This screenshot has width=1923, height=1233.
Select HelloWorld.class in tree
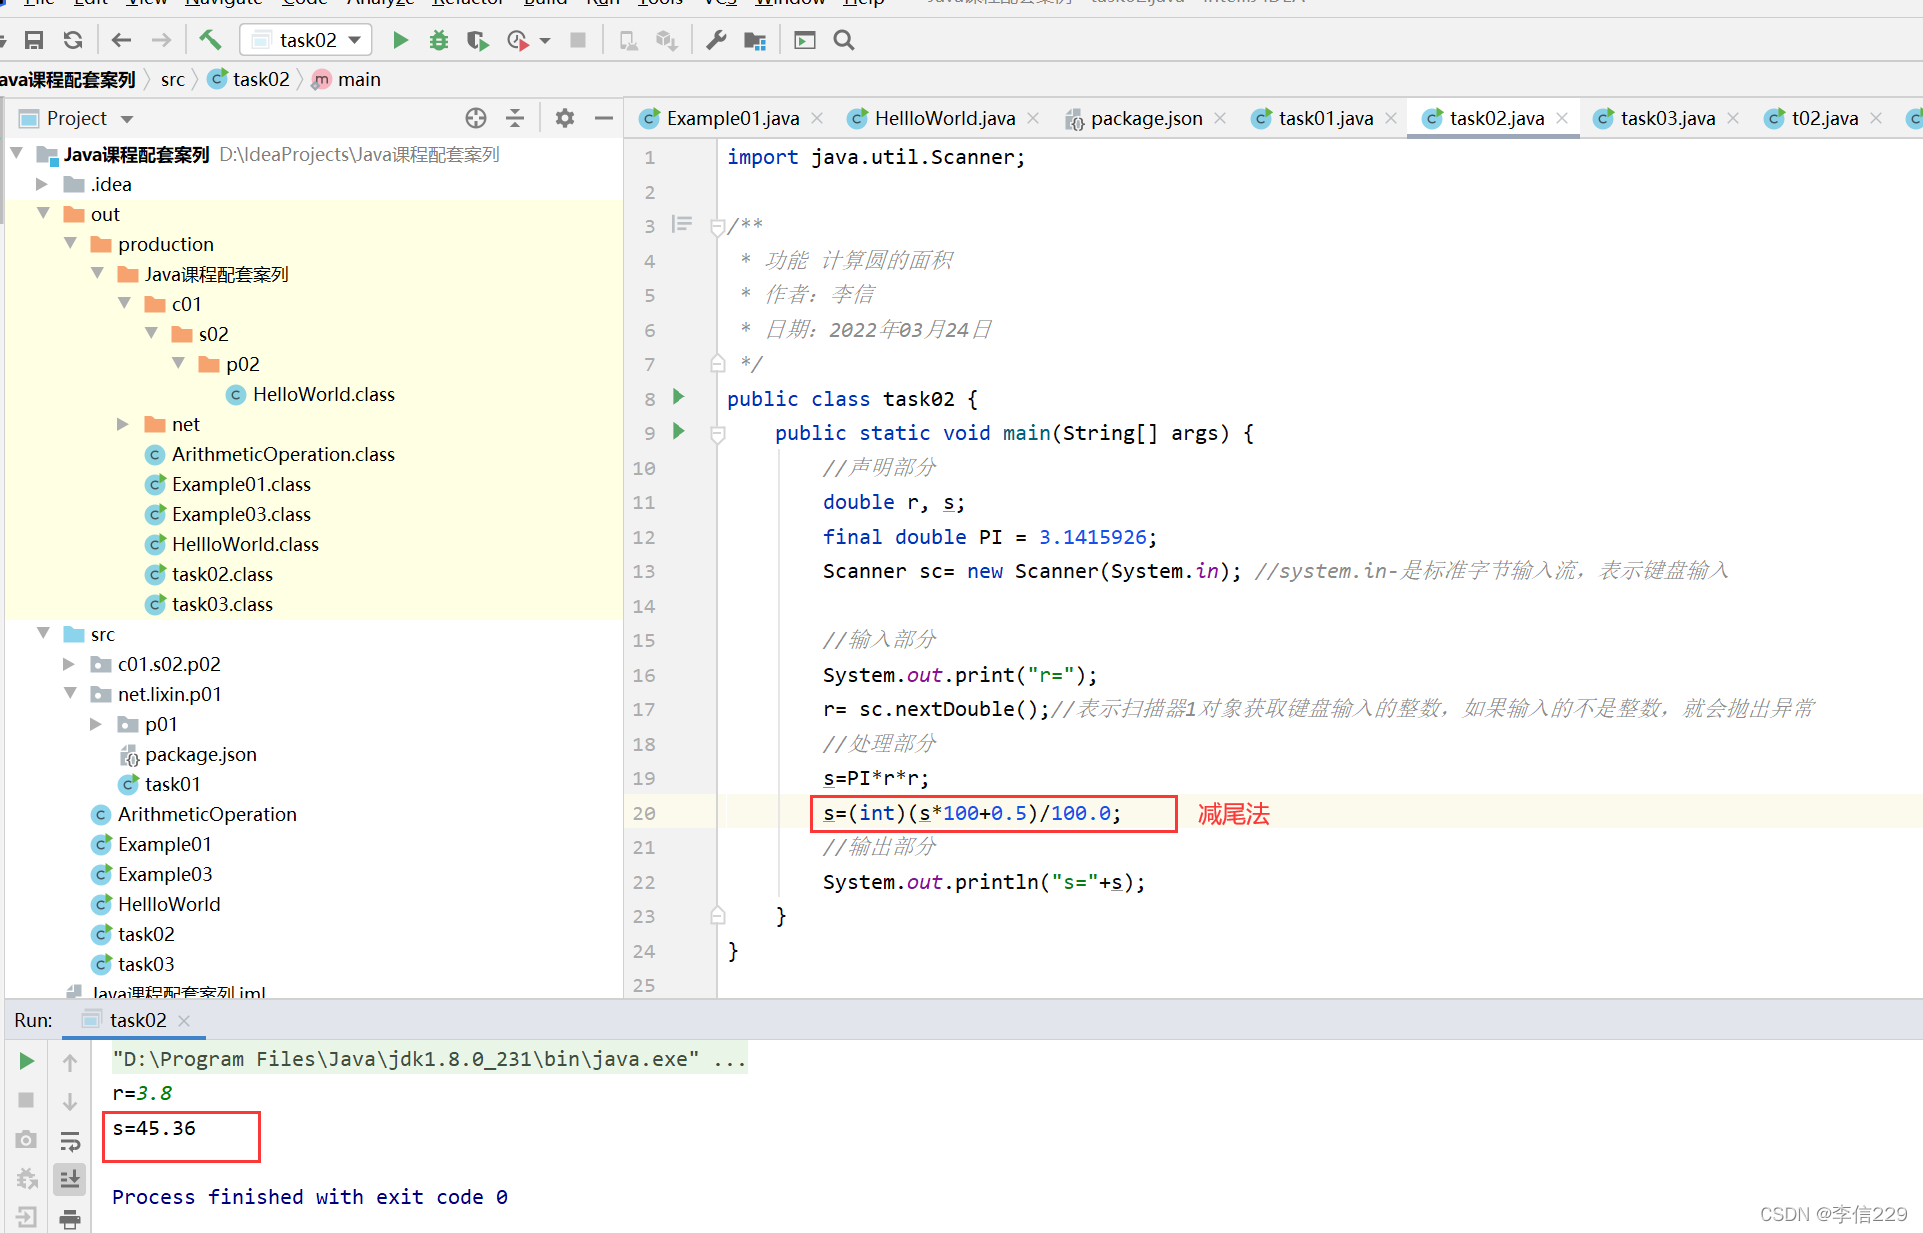[x=323, y=394]
